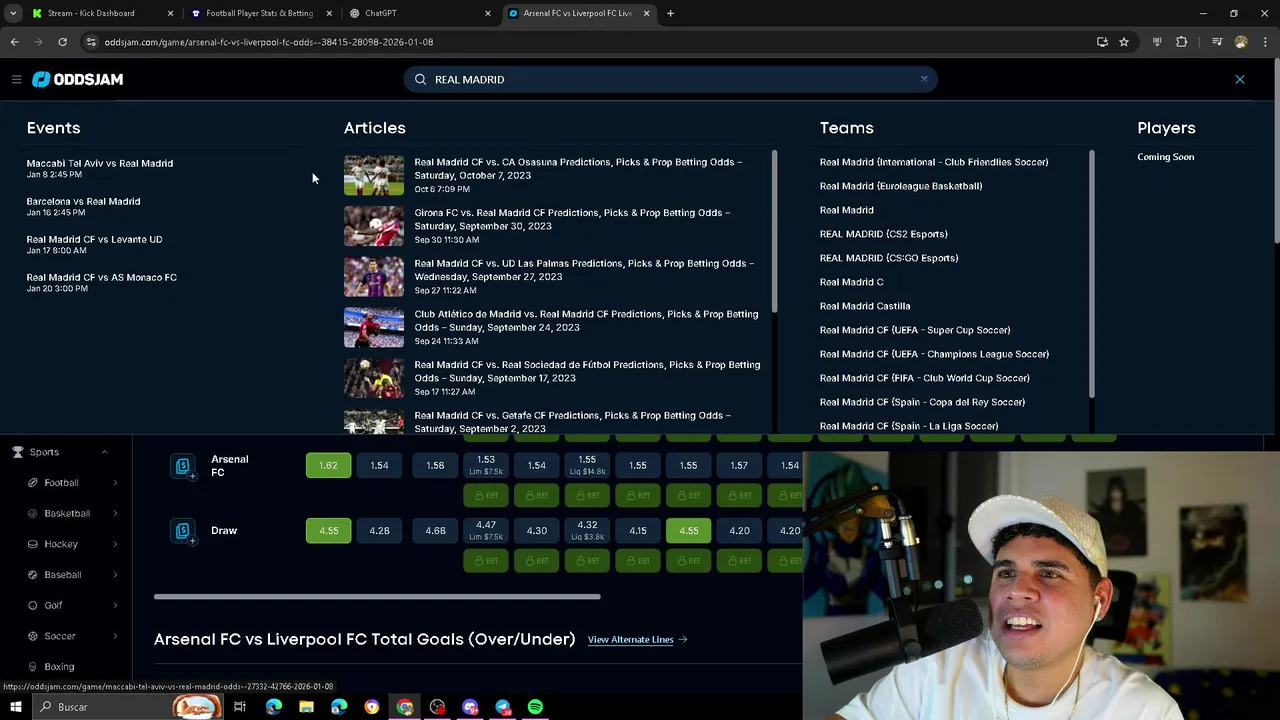Add Draw row to bet tracker
1280x720 pixels.
point(183,531)
